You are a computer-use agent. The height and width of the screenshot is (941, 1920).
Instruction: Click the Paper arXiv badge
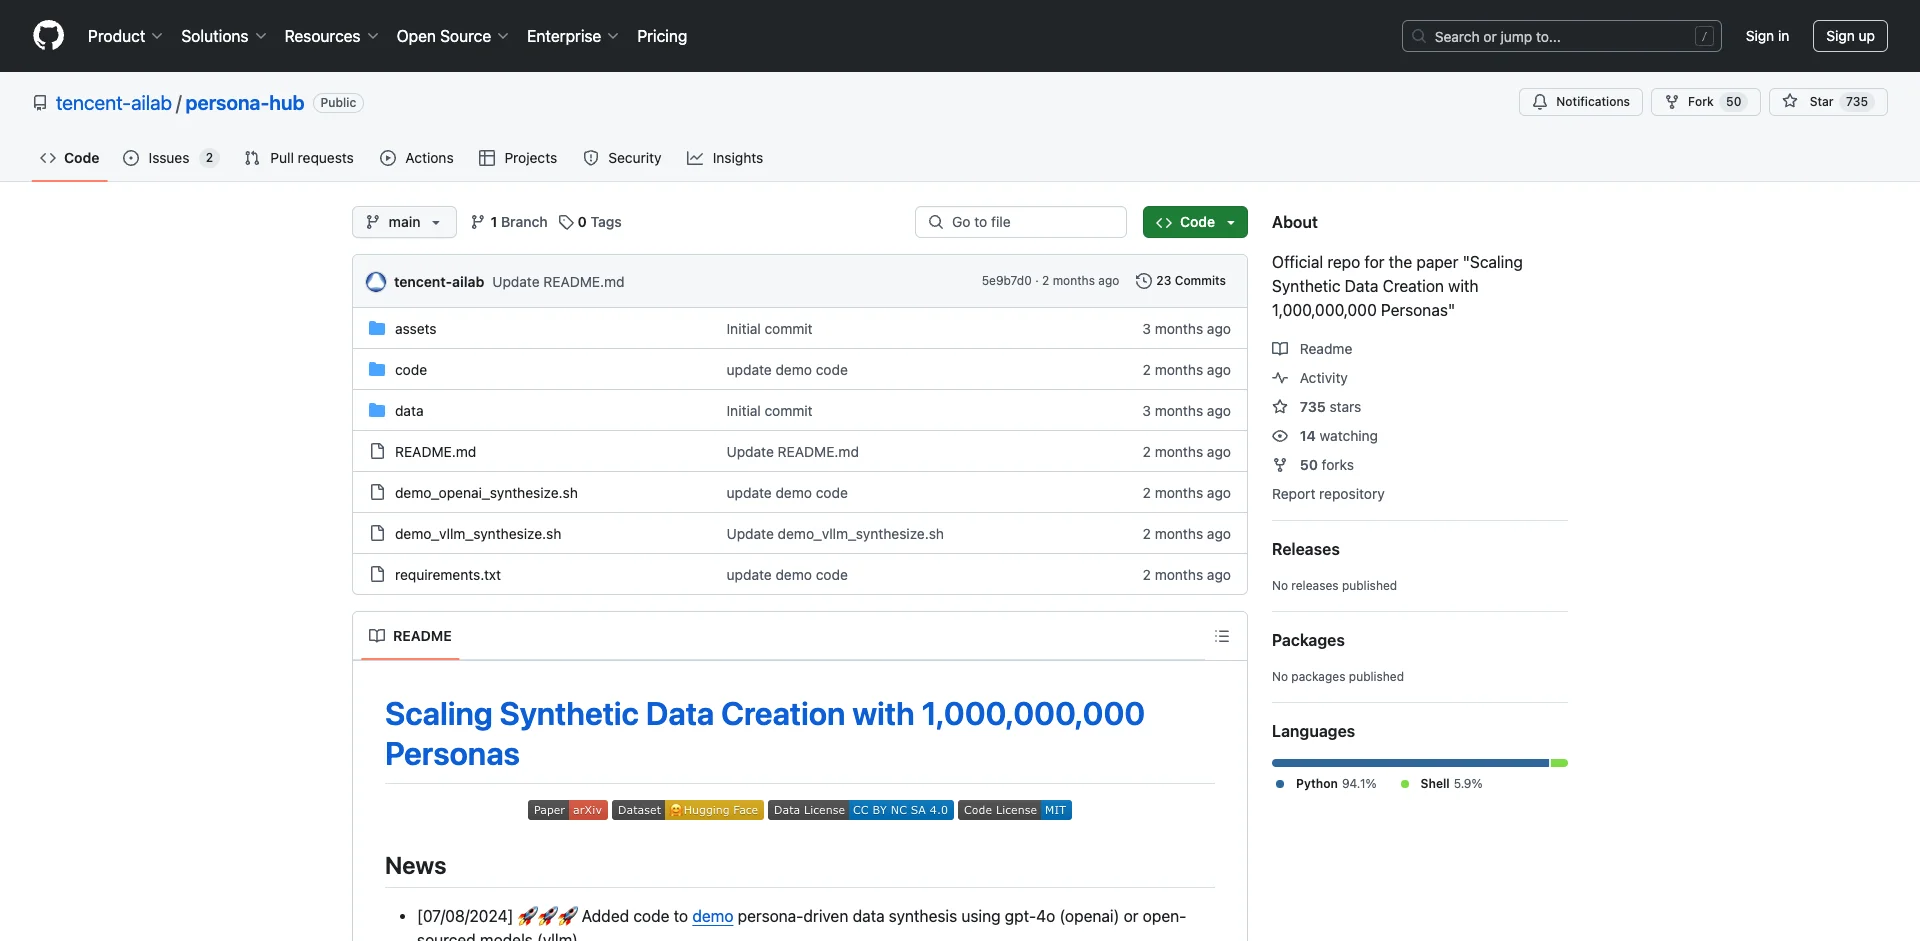pyautogui.click(x=568, y=810)
